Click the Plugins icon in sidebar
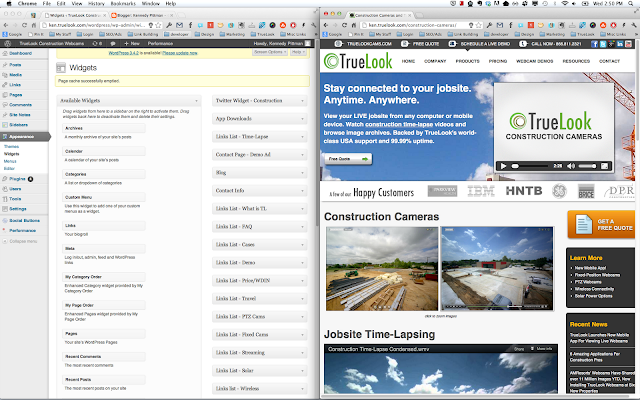 coord(5,179)
